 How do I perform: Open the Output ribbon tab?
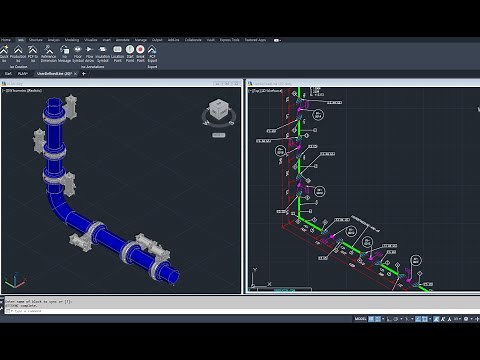[157, 40]
